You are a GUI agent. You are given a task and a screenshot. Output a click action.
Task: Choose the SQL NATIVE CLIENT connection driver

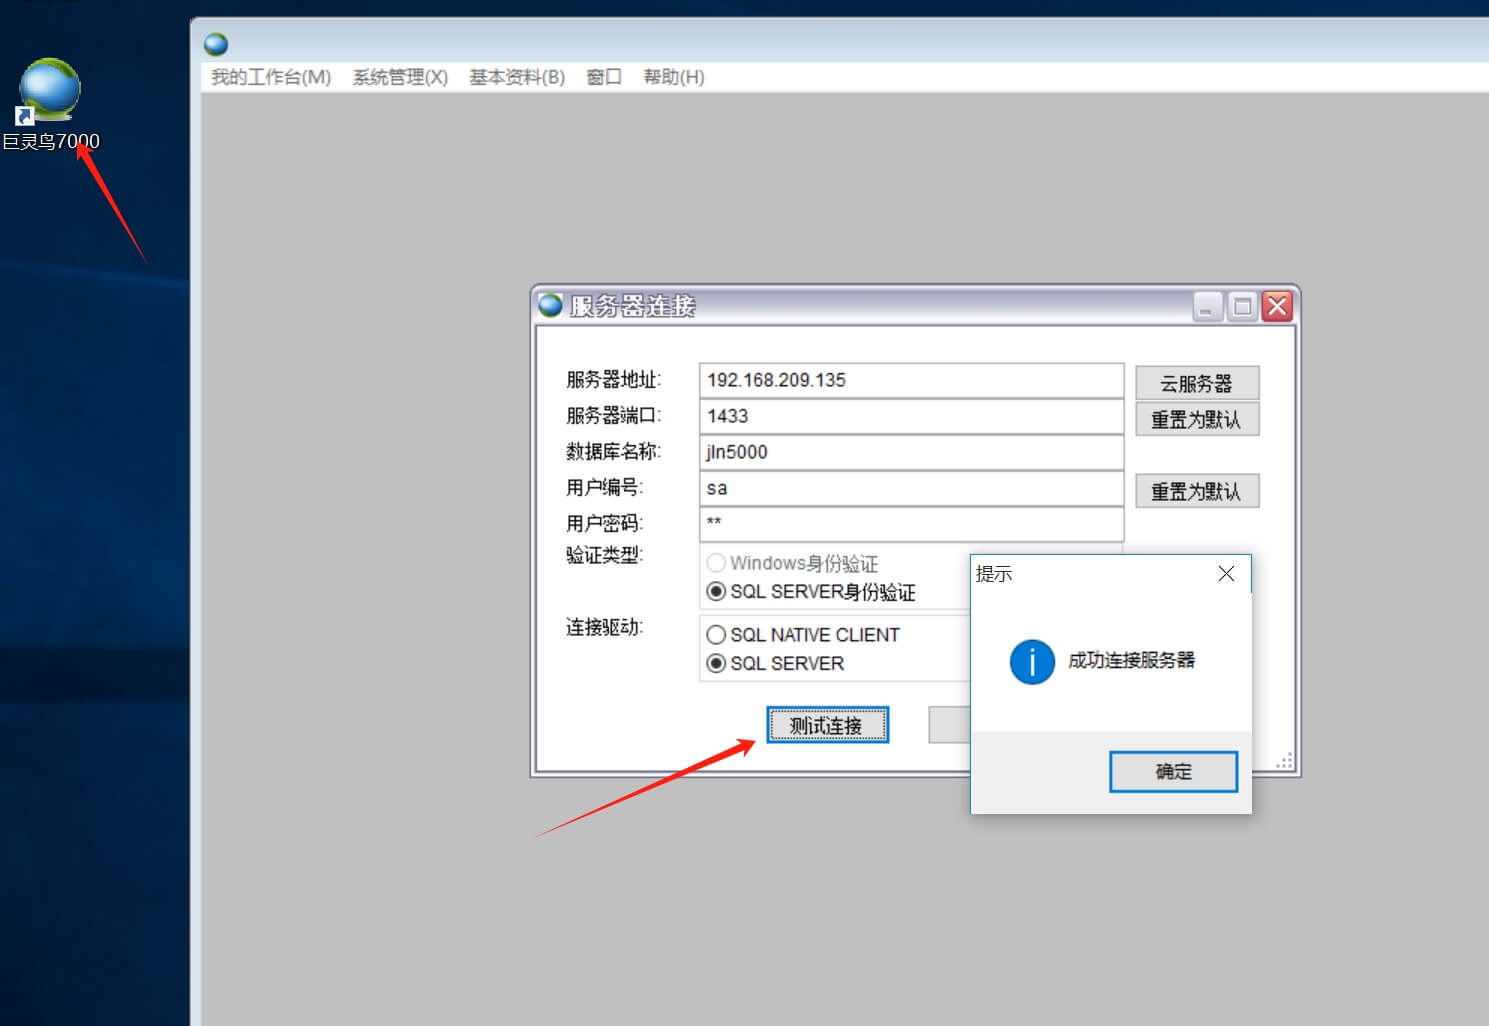point(716,635)
